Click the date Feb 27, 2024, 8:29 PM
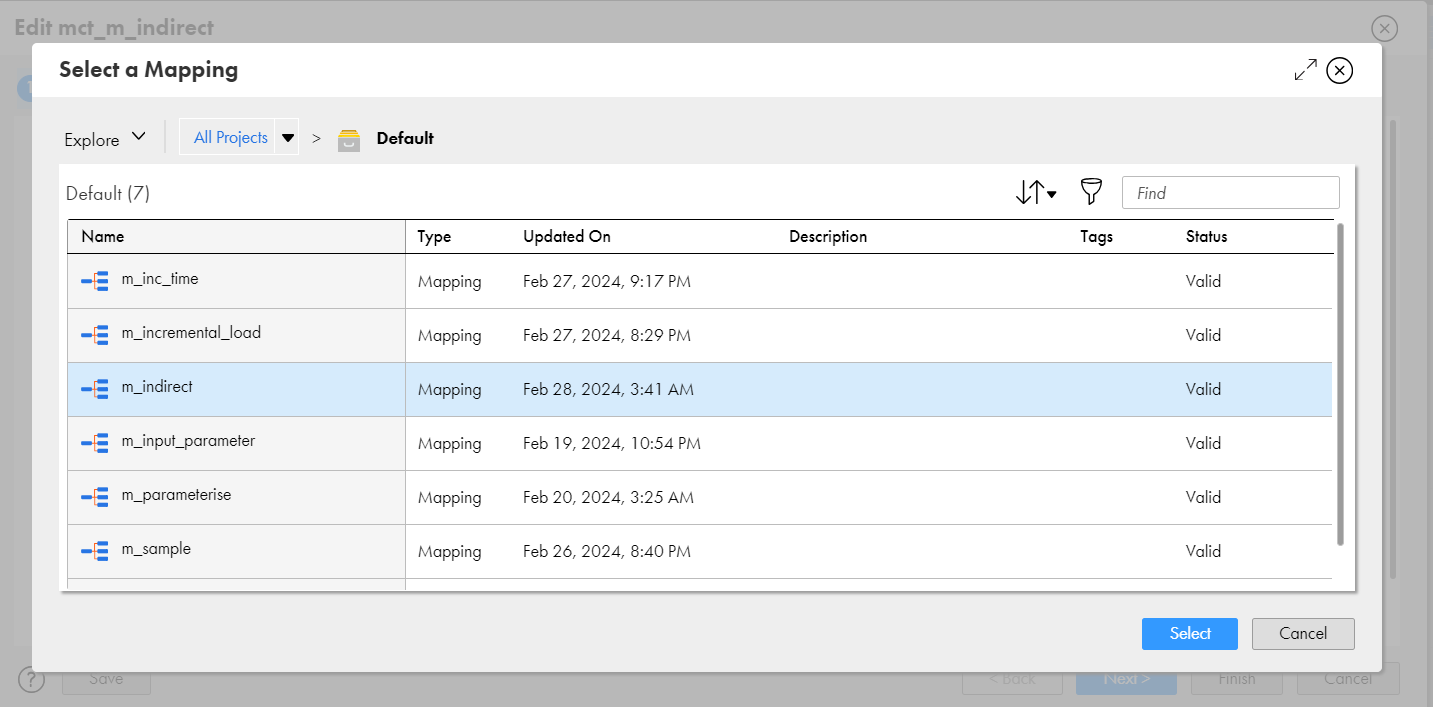Image resolution: width=1433 pixels, height=707 pixels. tap(607, 336)
